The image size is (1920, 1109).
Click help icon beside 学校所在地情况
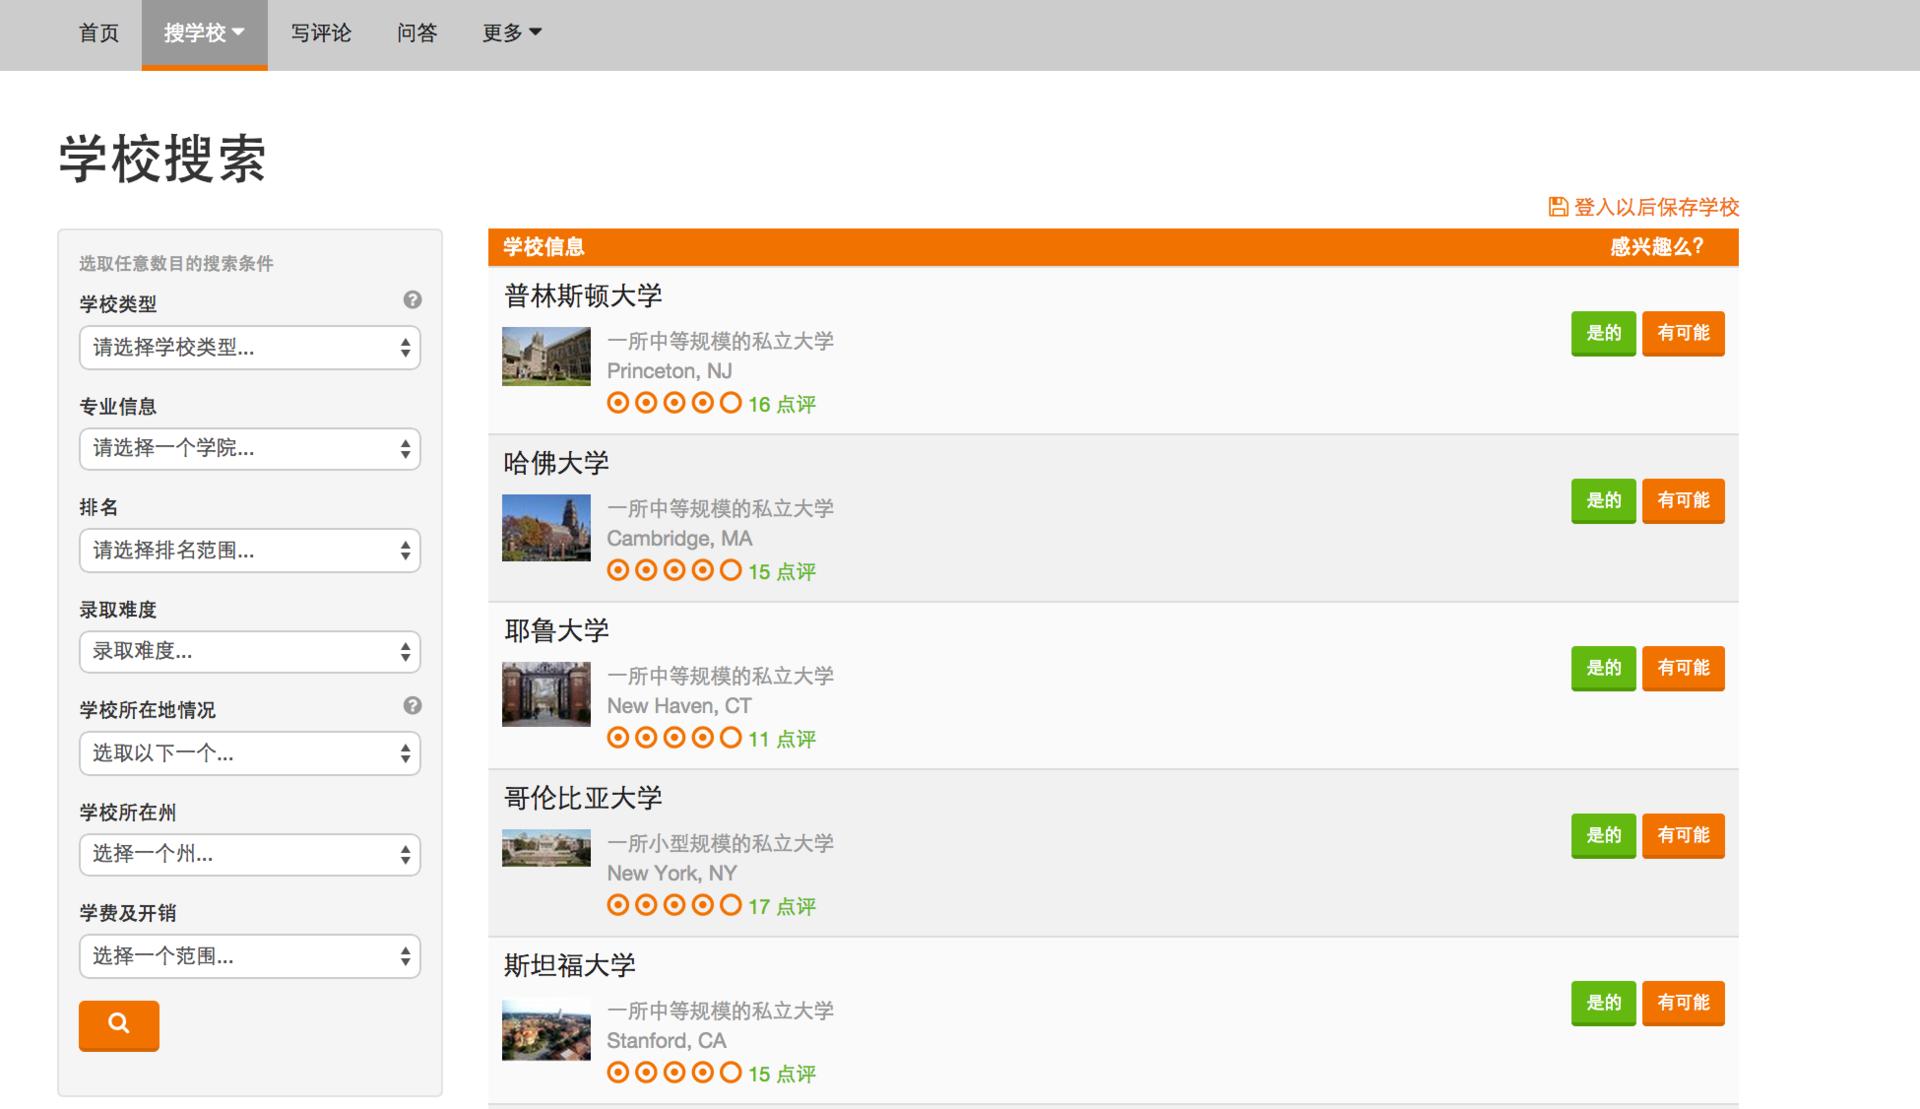pos(412,705)
